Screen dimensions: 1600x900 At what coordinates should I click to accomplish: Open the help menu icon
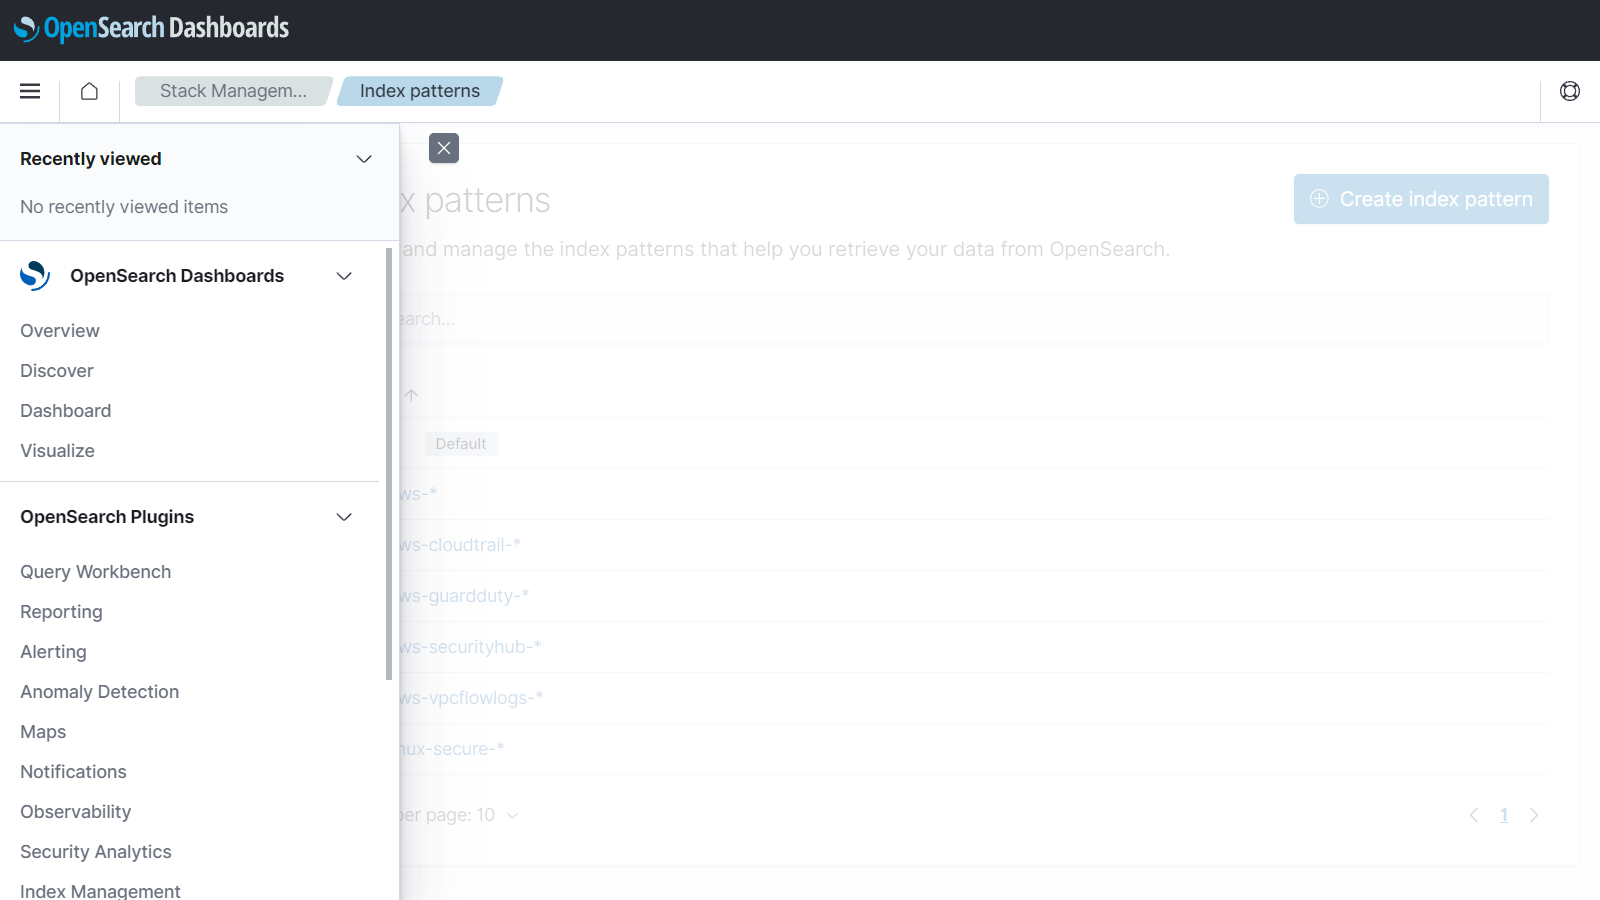click(x=1569, y=91)
